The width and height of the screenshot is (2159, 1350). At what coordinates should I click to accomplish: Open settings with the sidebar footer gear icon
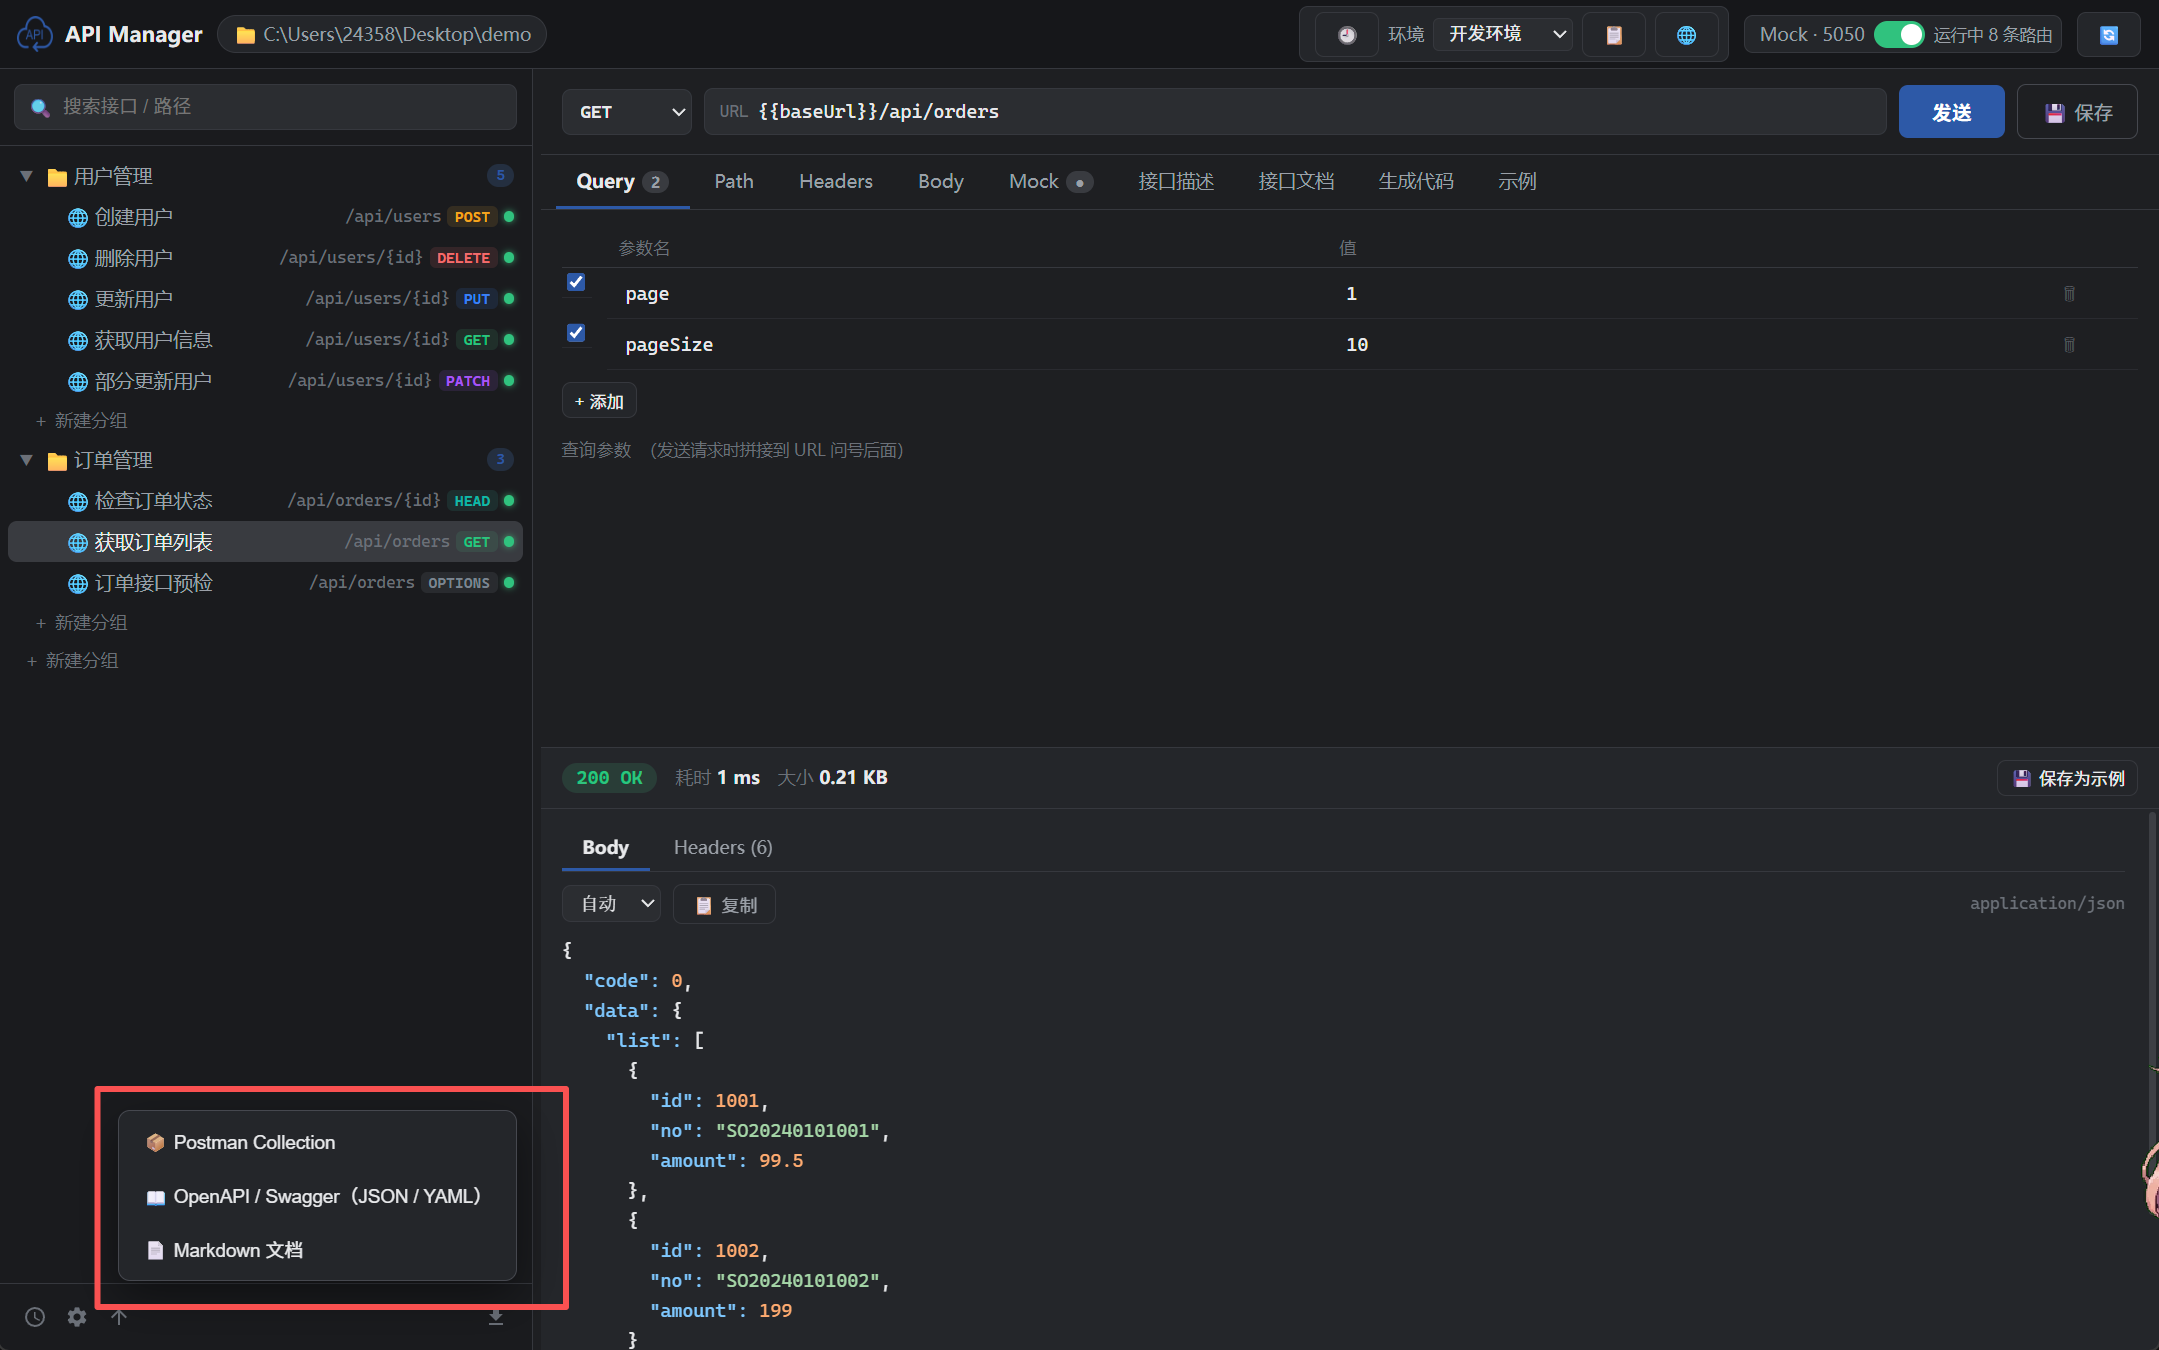tap(77, 1317)
